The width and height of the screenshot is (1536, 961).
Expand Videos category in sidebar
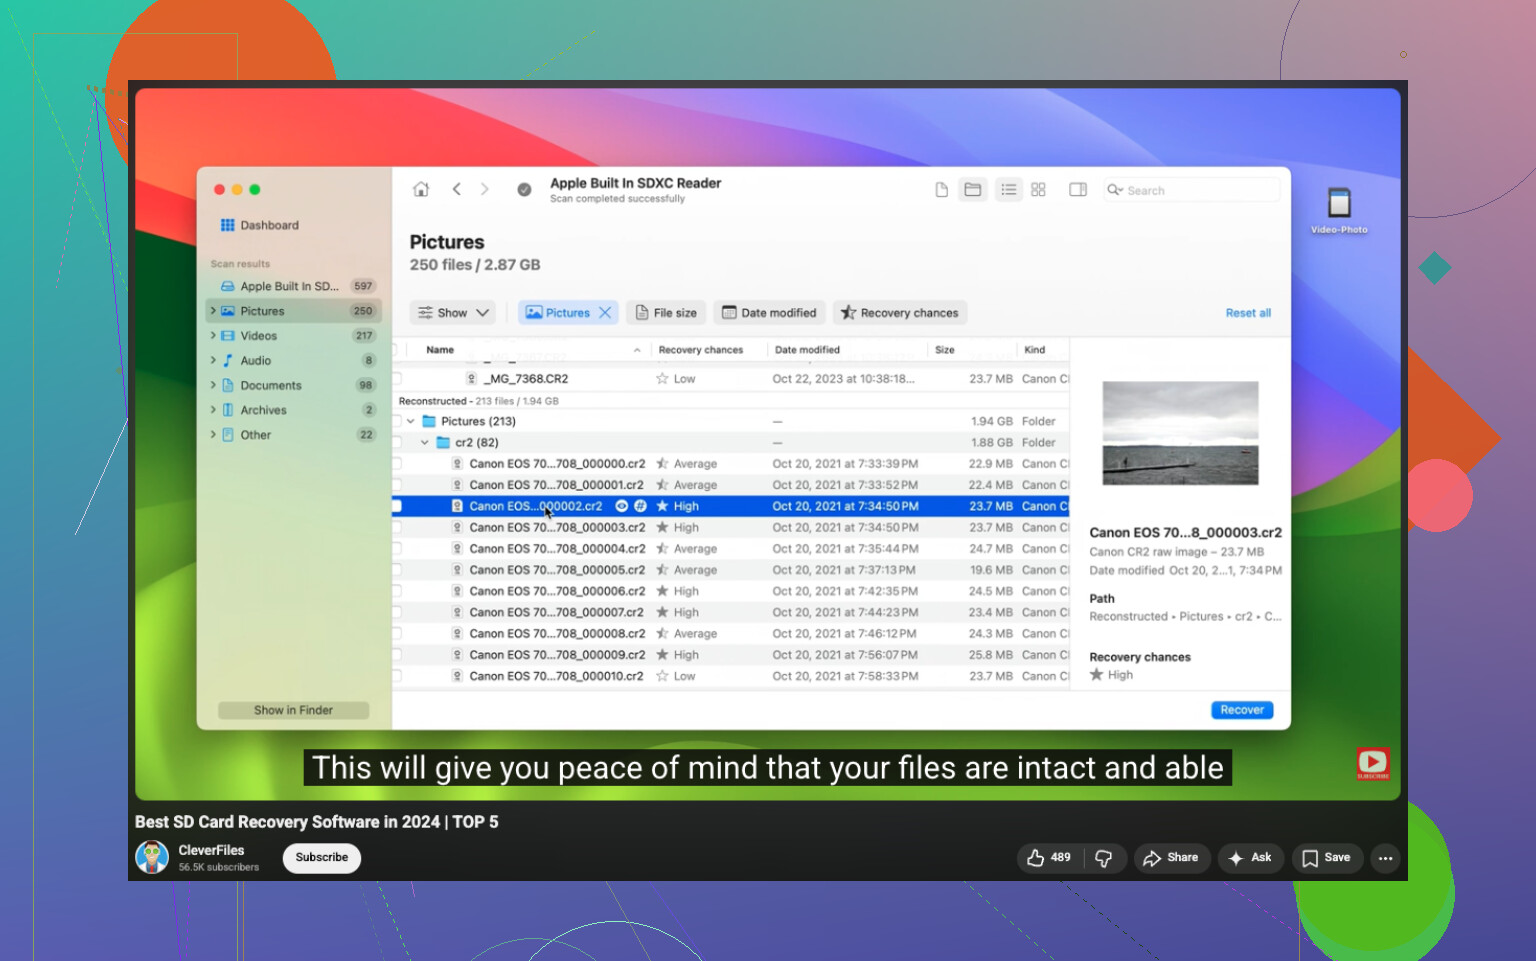click(x=213, y=336)
